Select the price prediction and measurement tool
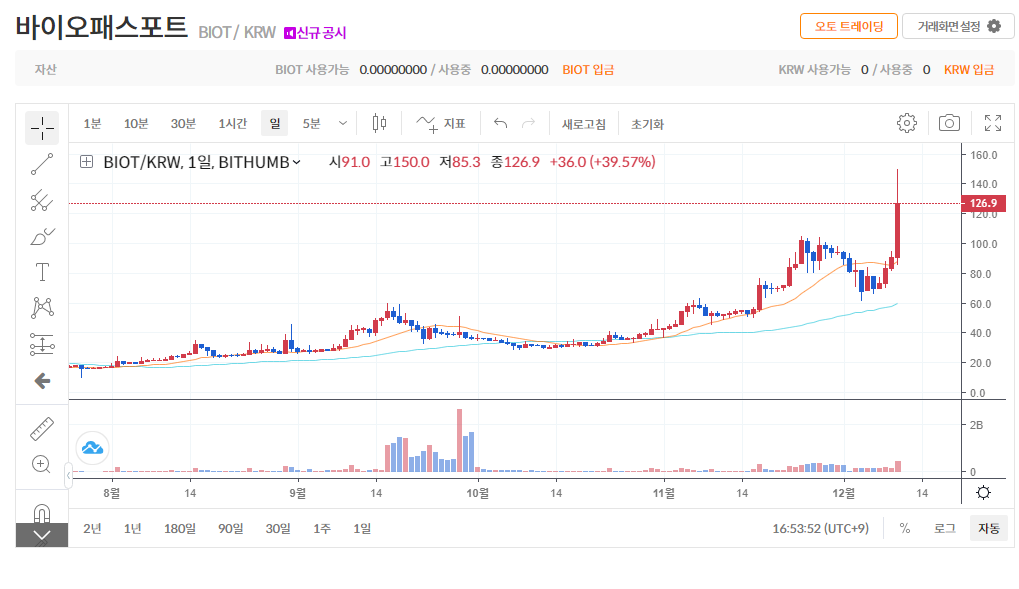1019x589 pixels. click(x=42, y=344)
